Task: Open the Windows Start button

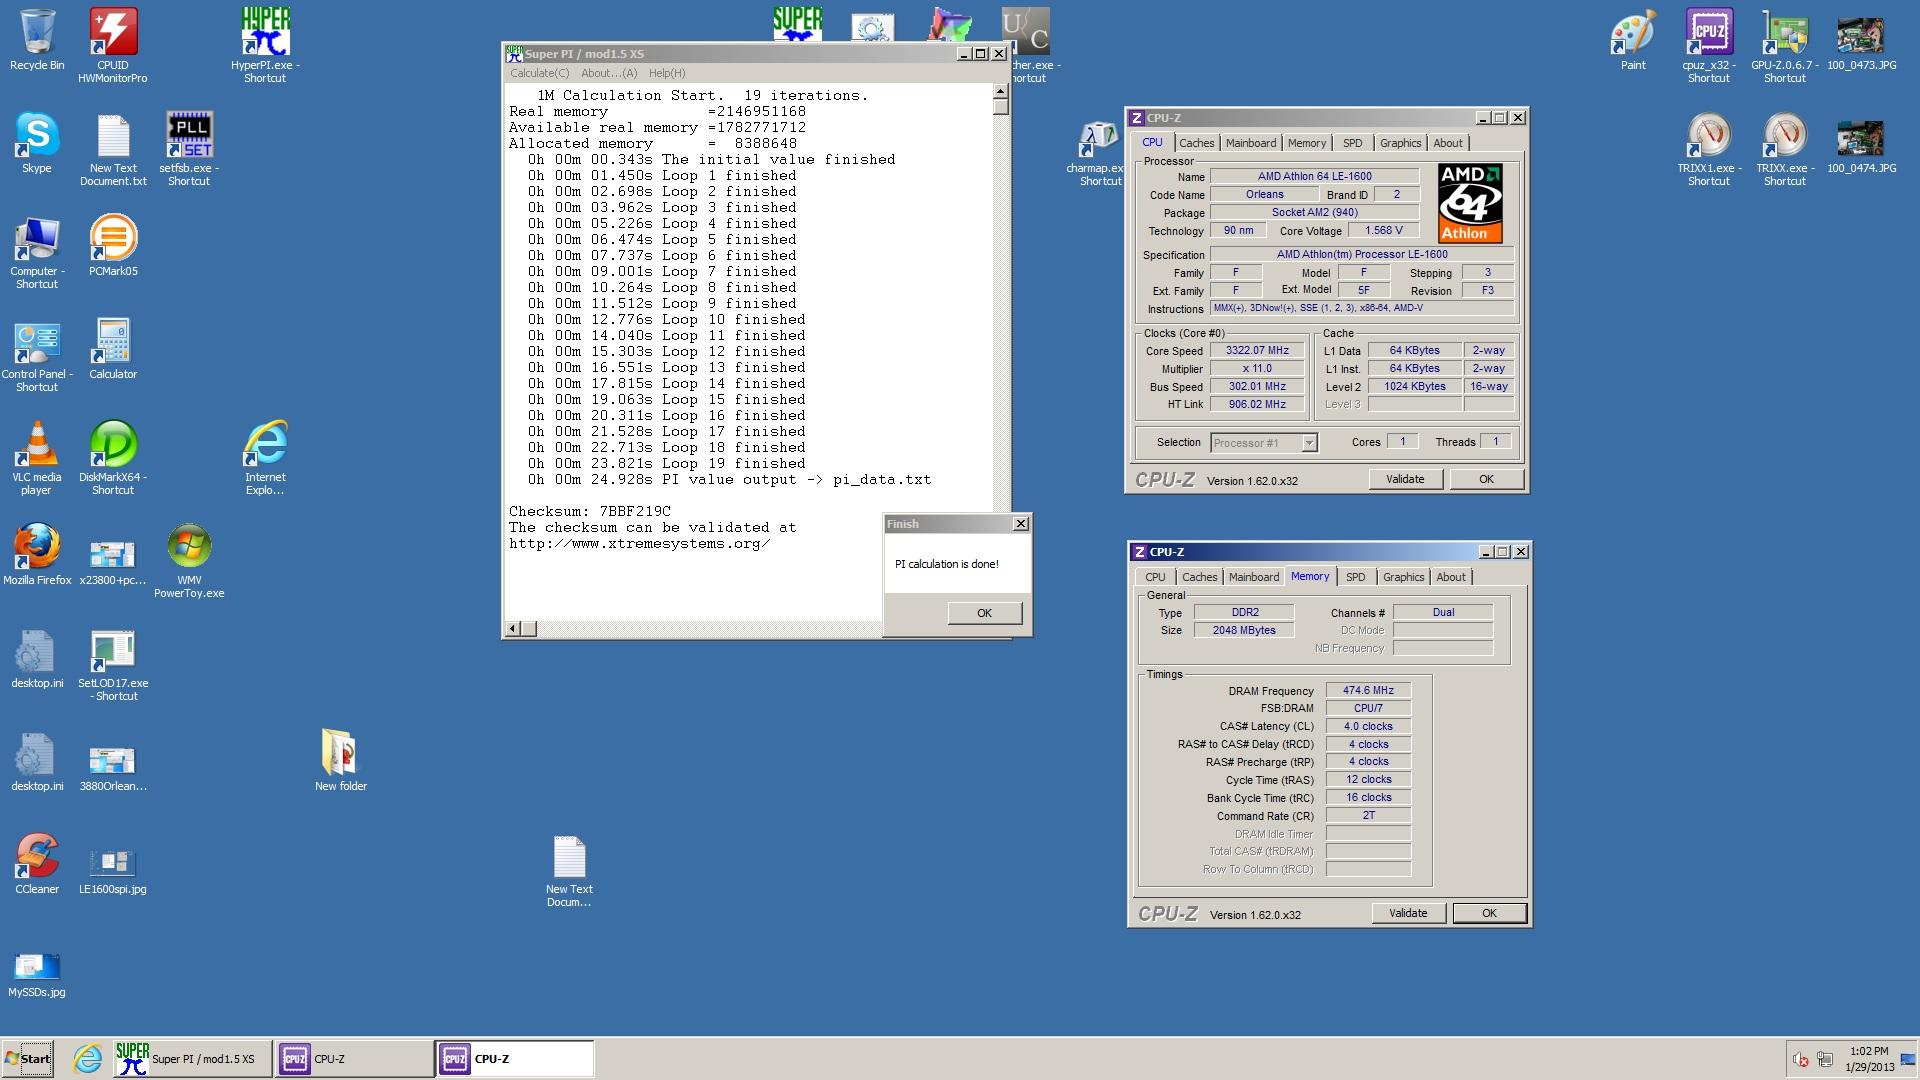Action: point(28,1059)
